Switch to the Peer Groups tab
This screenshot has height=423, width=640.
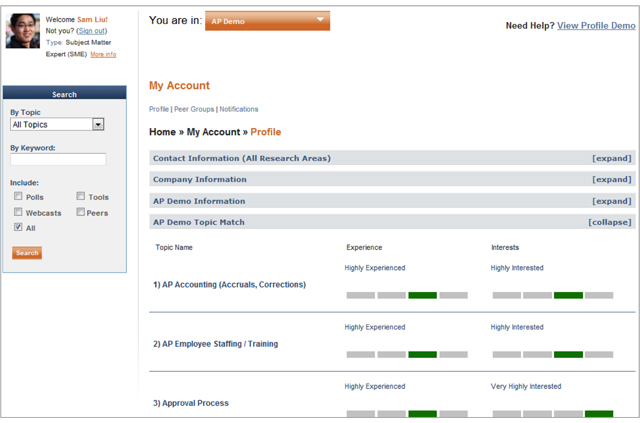click(x=194, y=109)
